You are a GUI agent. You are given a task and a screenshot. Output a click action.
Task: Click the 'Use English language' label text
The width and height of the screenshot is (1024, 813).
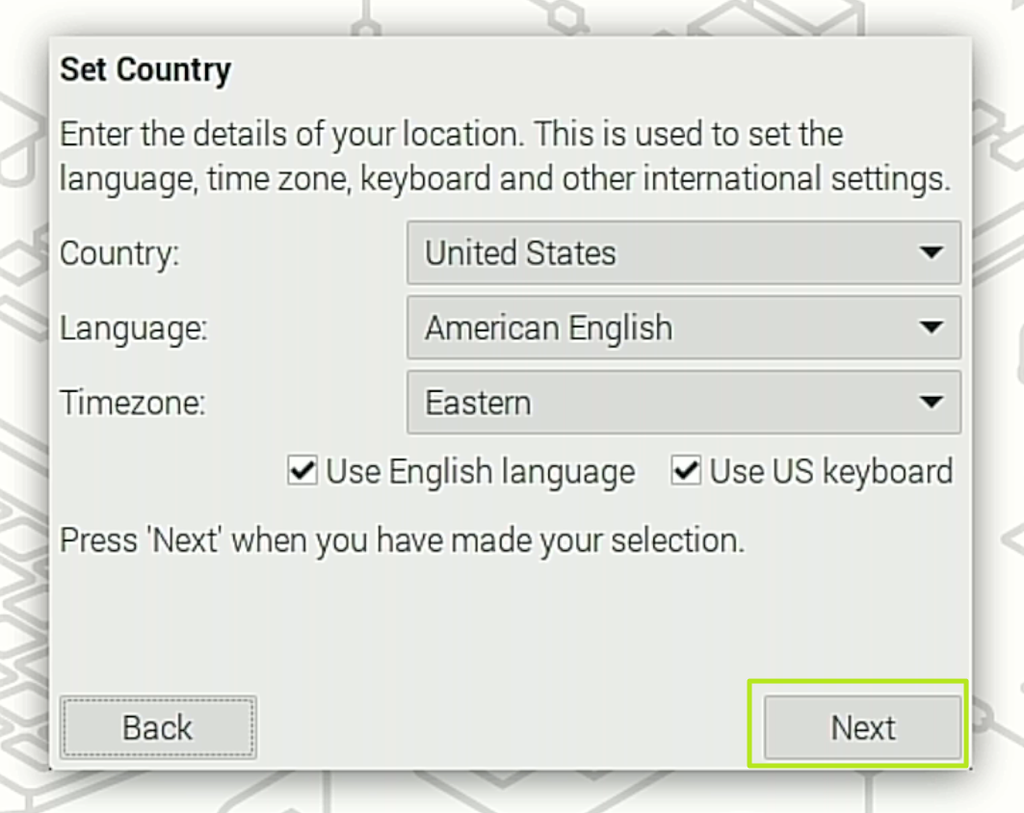point(480,472)
